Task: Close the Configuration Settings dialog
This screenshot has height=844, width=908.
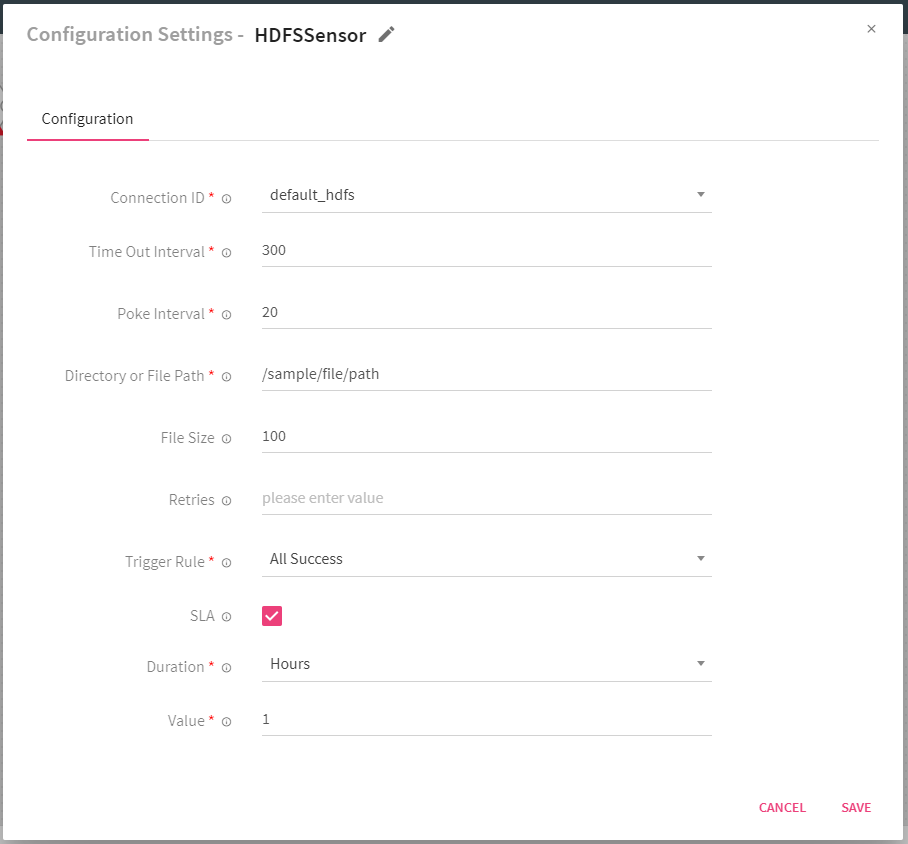Action: [x=871, y=29]
